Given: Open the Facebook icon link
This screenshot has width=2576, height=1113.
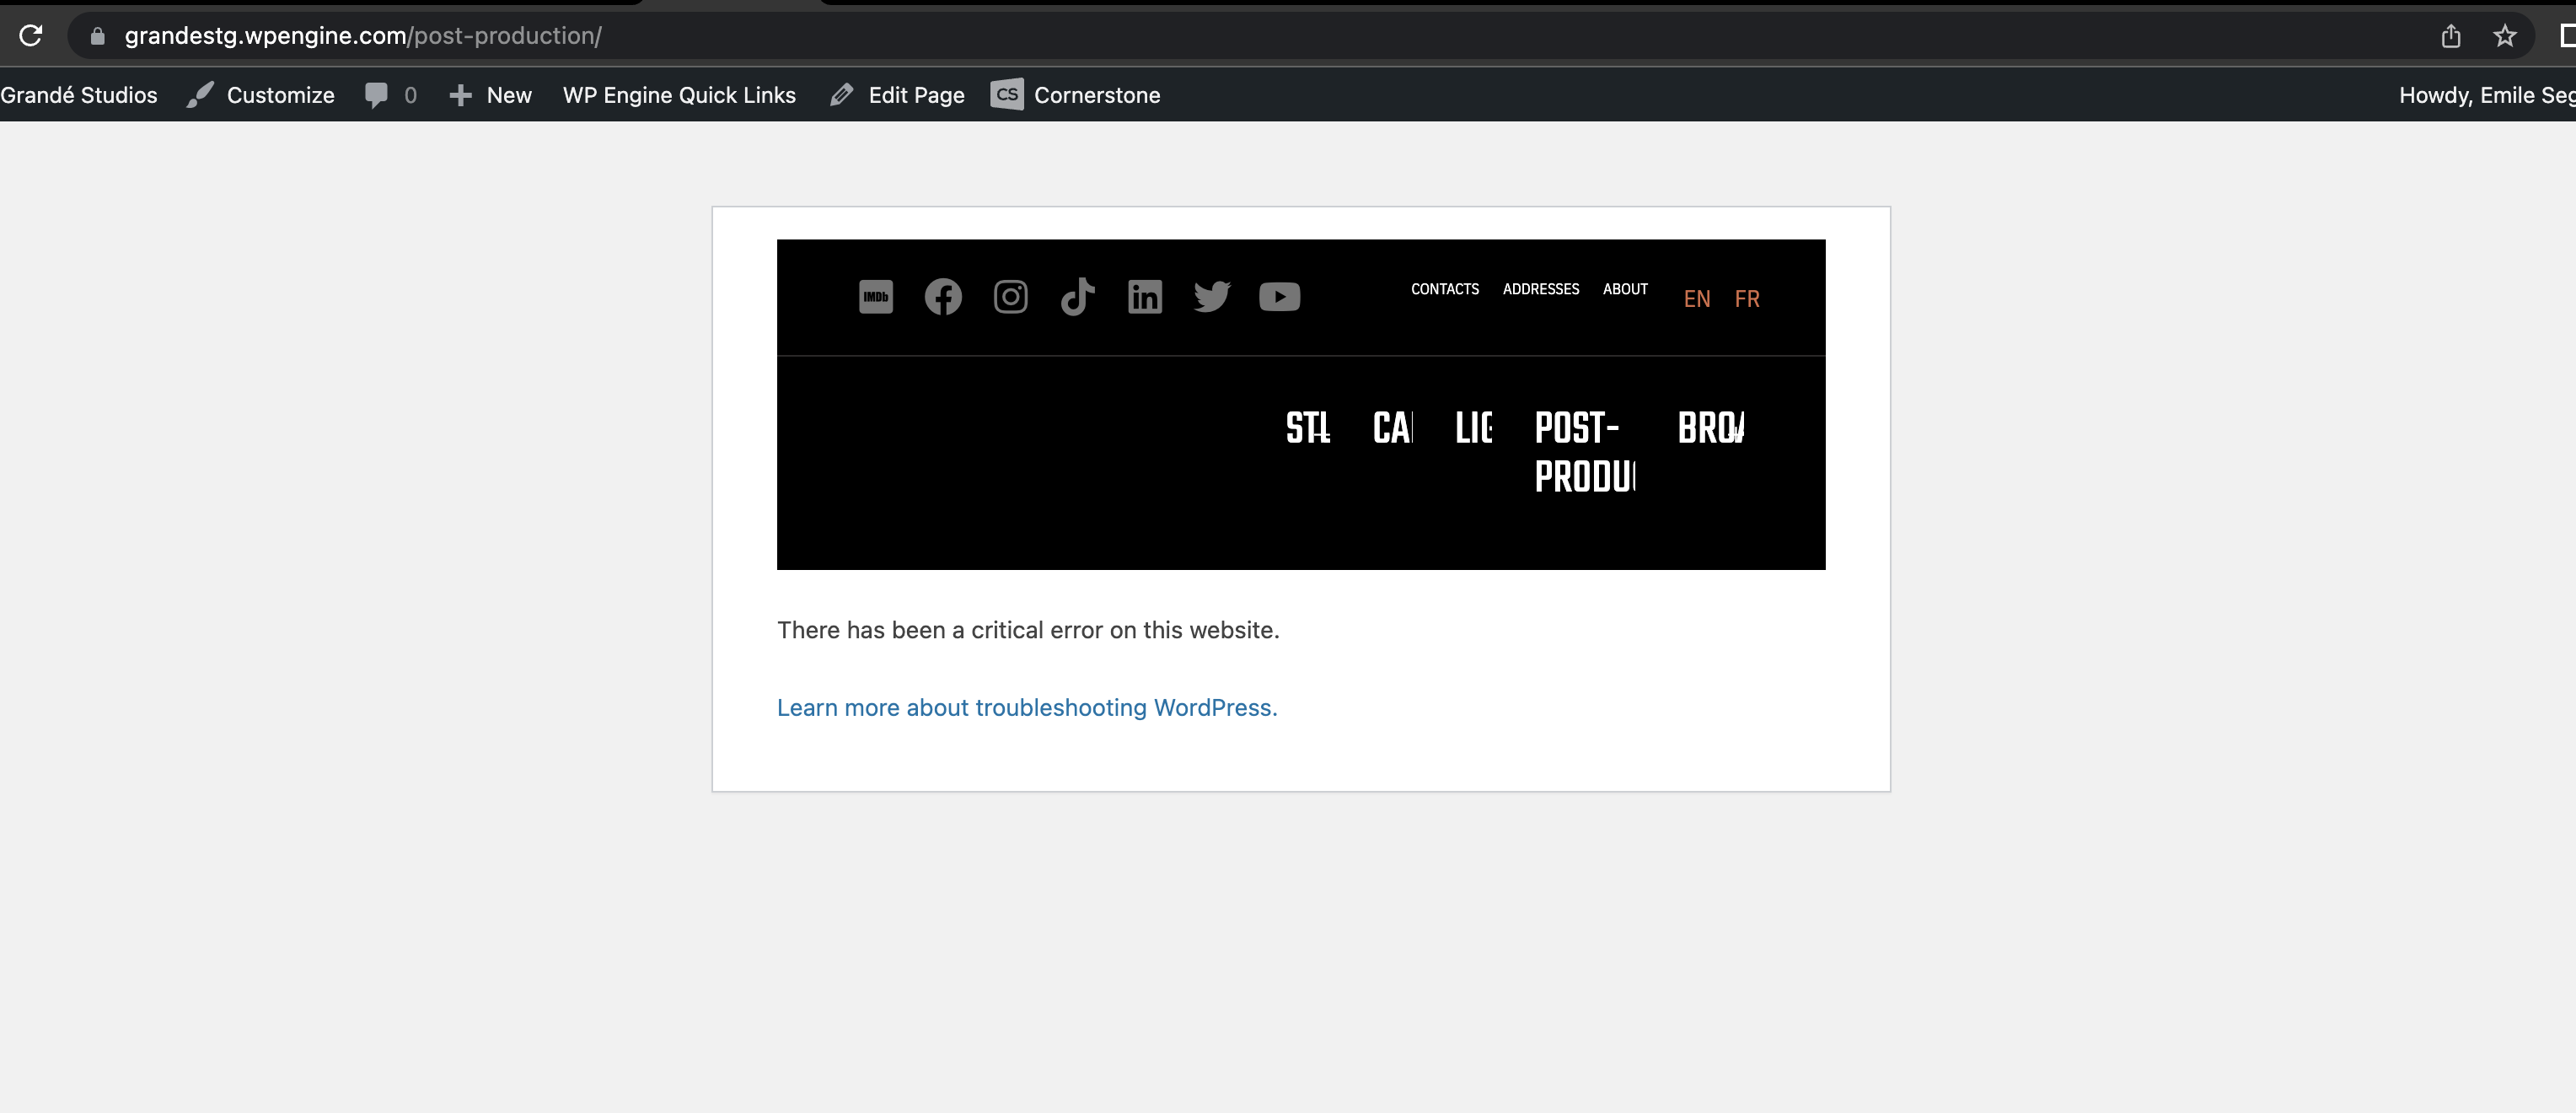Looking at the screenshot, I should pos(942,297).
